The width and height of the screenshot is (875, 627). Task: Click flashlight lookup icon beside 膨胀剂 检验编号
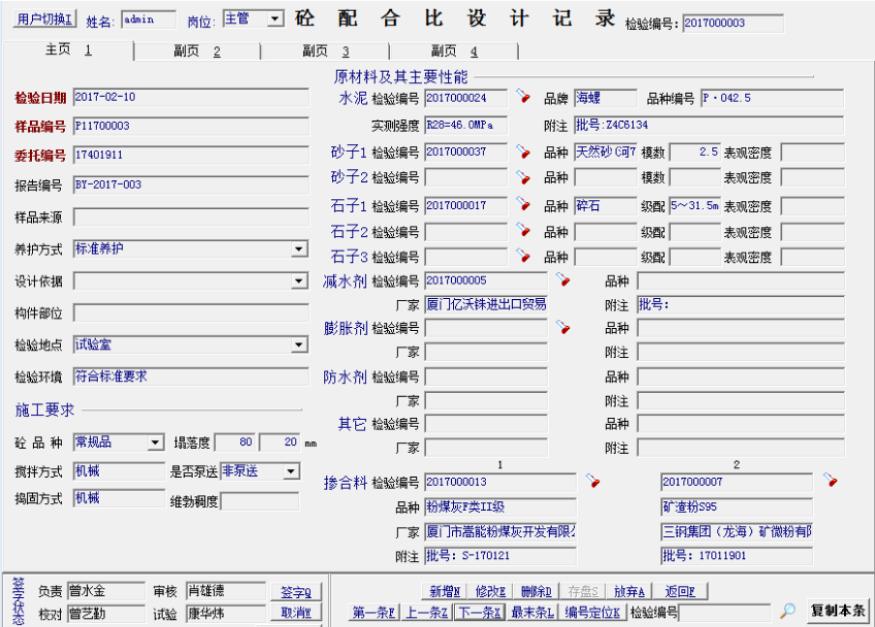click(x=563, y=327)
